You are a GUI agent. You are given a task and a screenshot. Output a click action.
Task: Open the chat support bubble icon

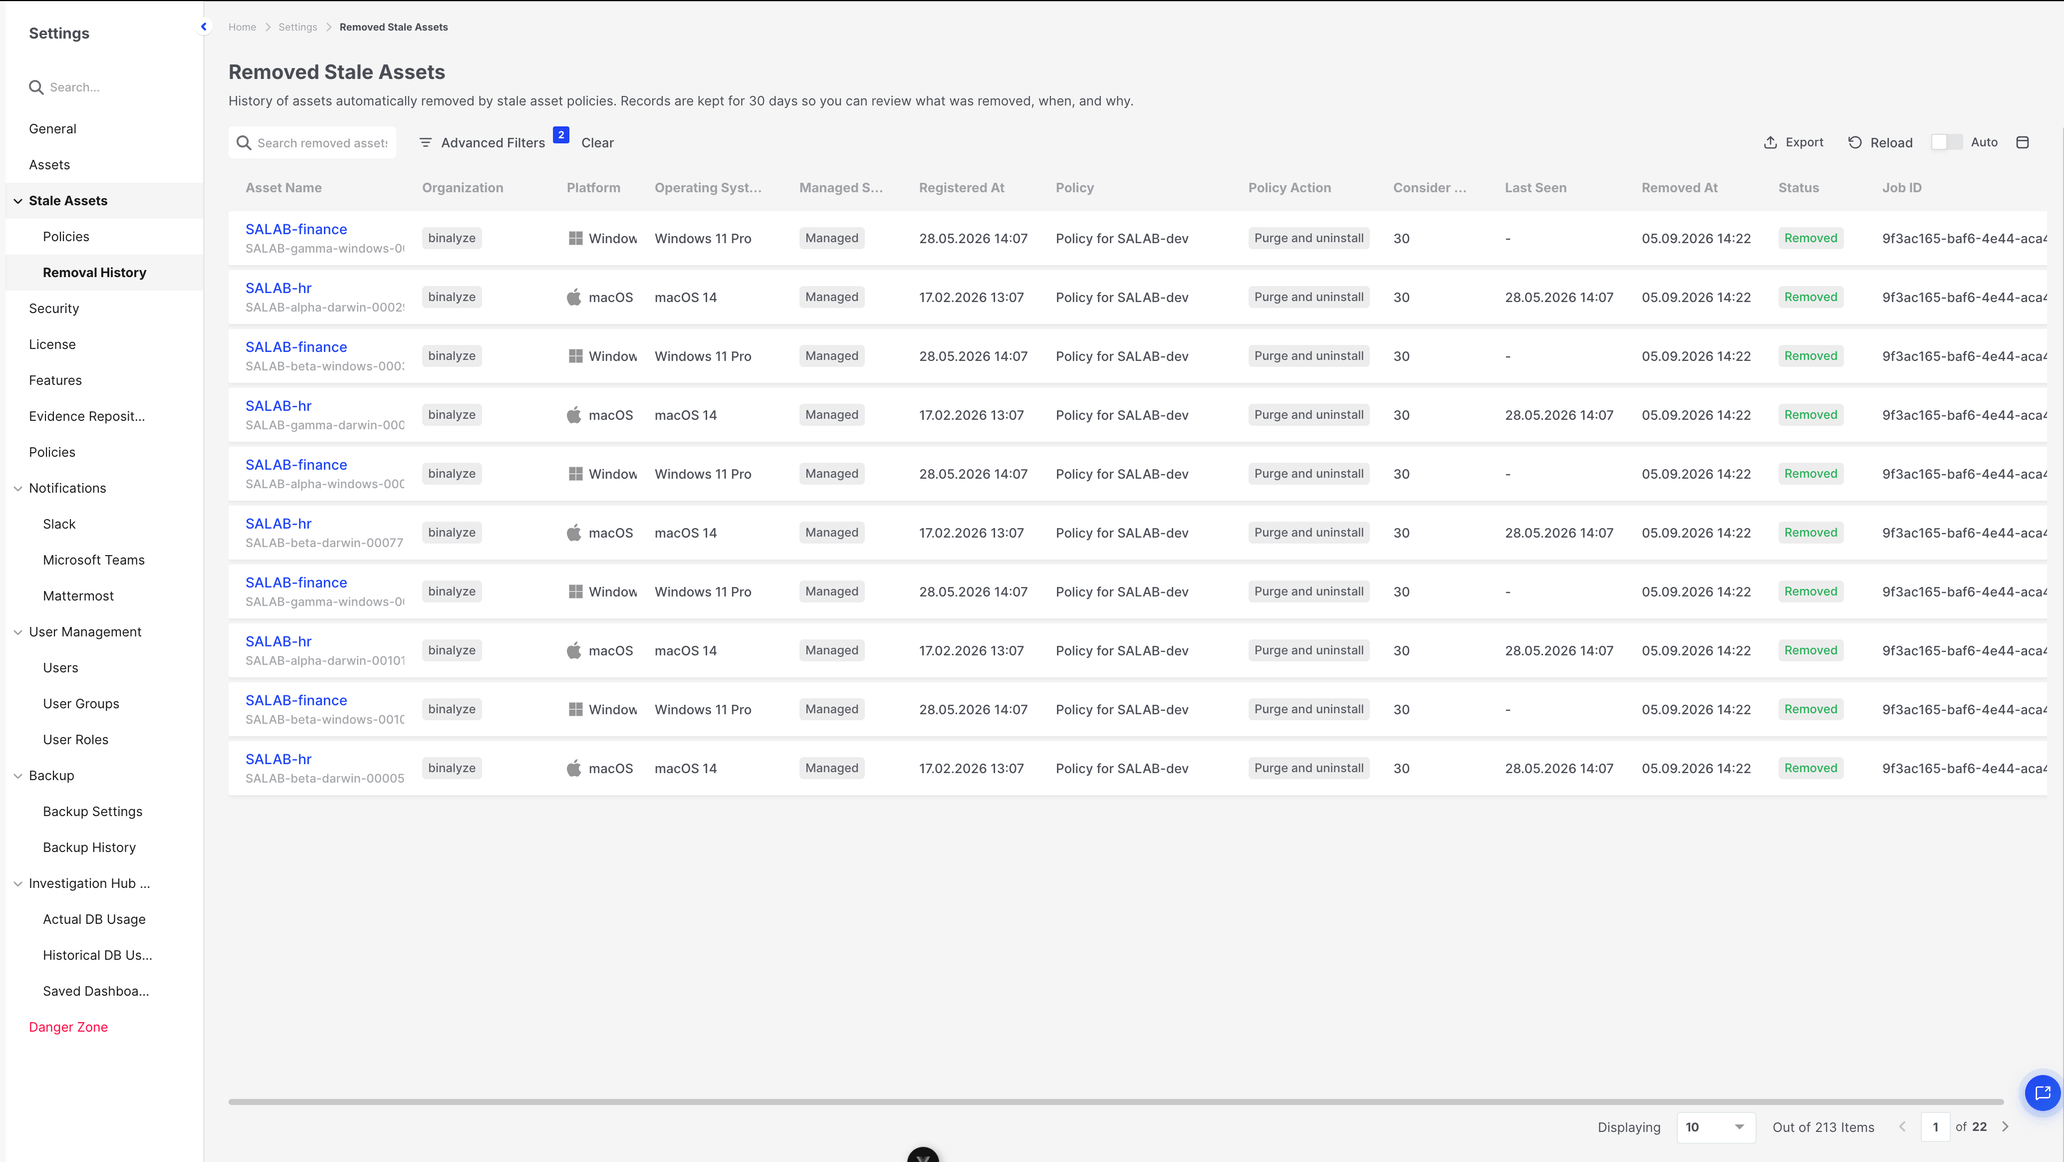(2042, 1093)
